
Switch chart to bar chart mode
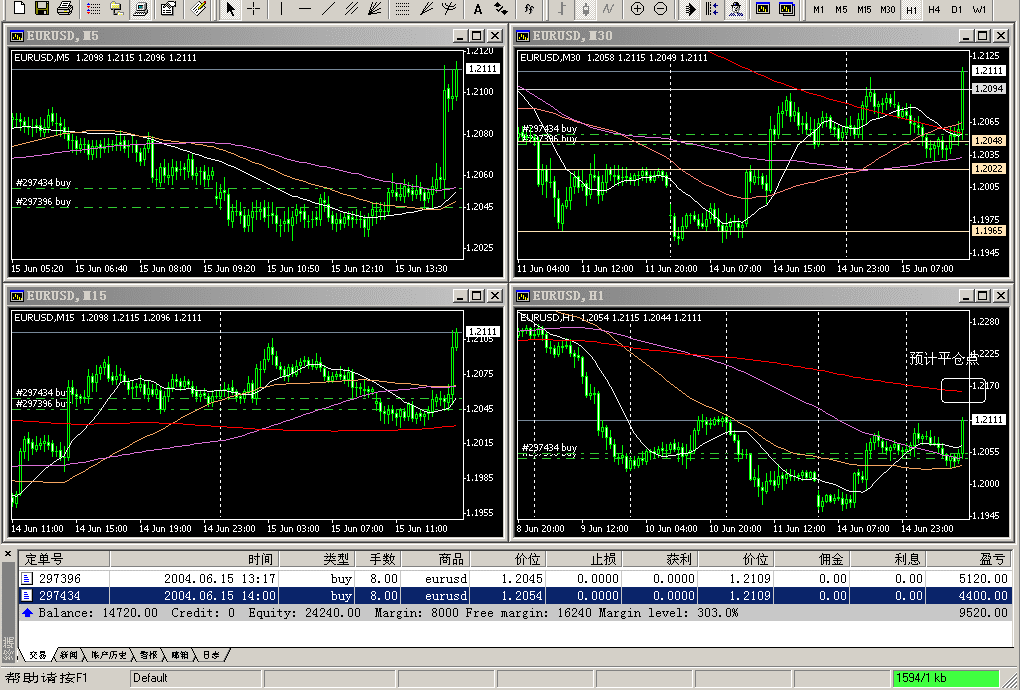coord(562,8)
